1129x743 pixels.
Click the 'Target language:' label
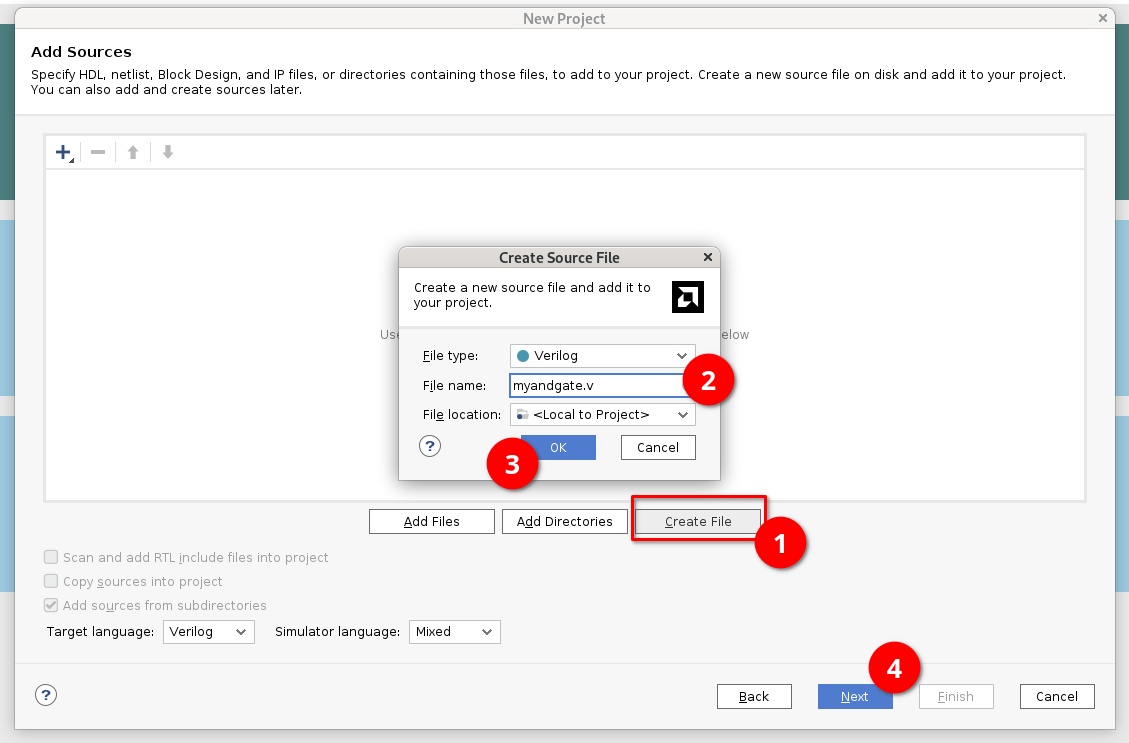tap(100, 632)
